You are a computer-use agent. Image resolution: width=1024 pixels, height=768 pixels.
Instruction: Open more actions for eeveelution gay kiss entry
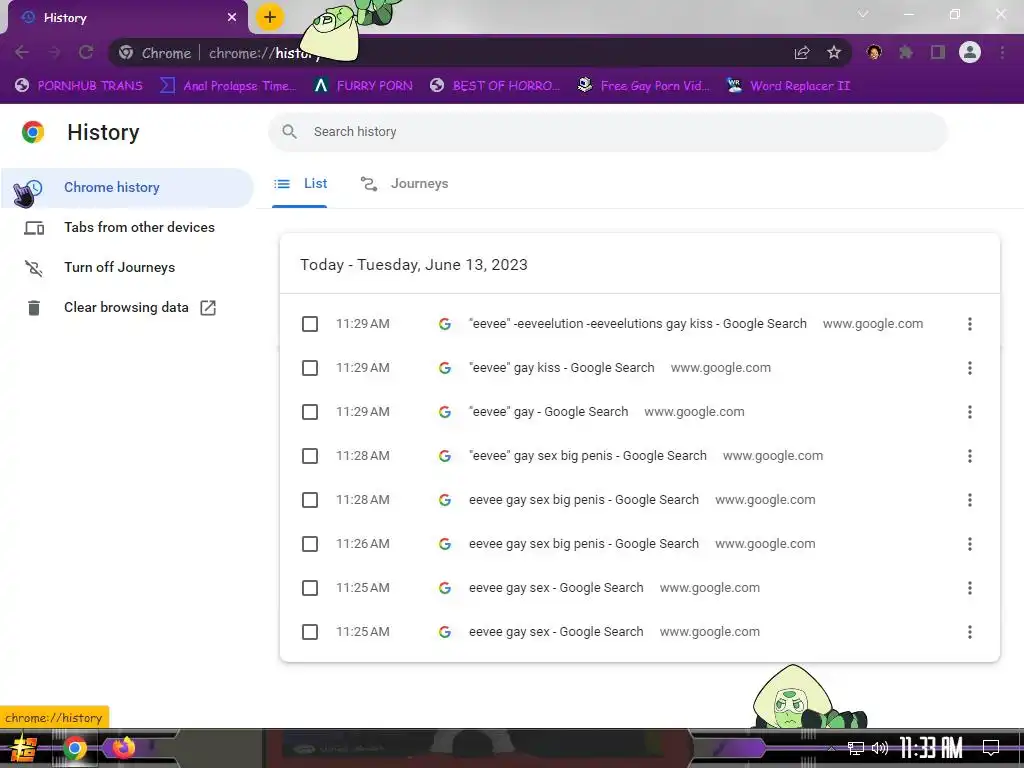coord(970,324)
